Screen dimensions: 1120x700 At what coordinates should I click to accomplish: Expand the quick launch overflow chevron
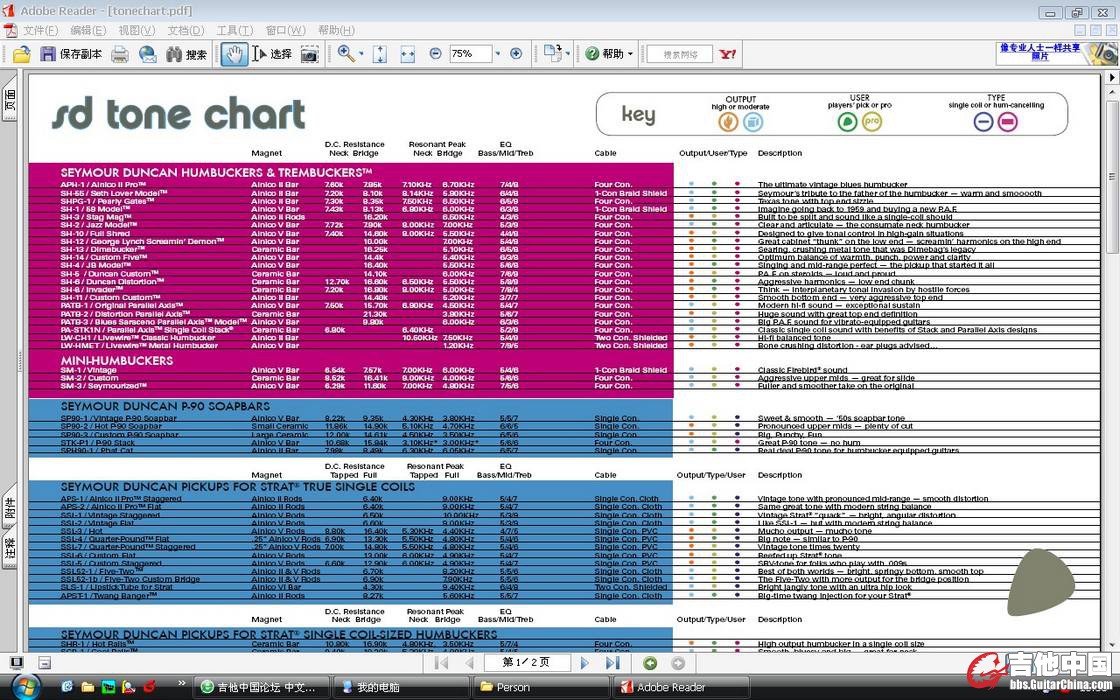tap(181, 684)
